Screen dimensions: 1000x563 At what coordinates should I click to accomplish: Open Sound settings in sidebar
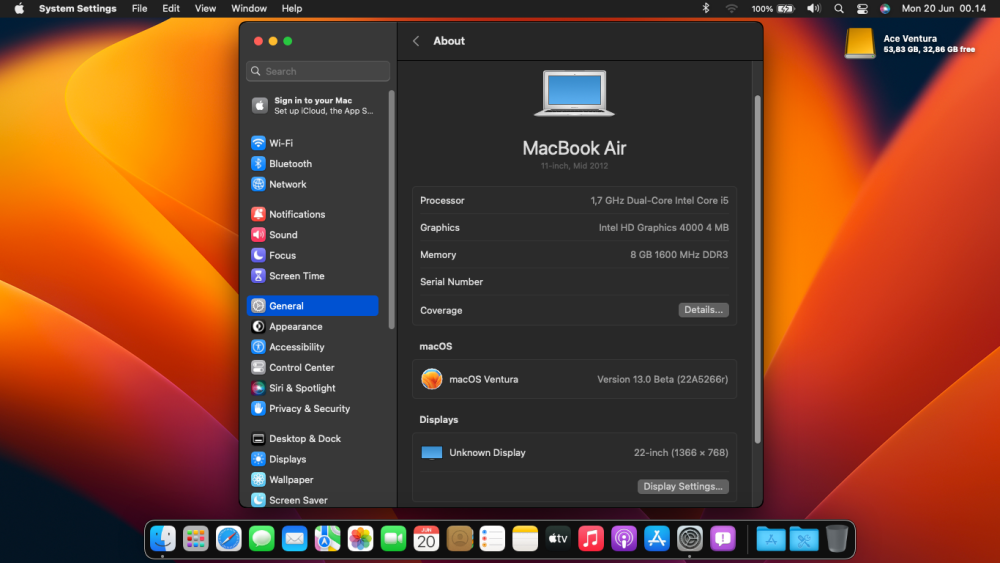tap(312, 235)
